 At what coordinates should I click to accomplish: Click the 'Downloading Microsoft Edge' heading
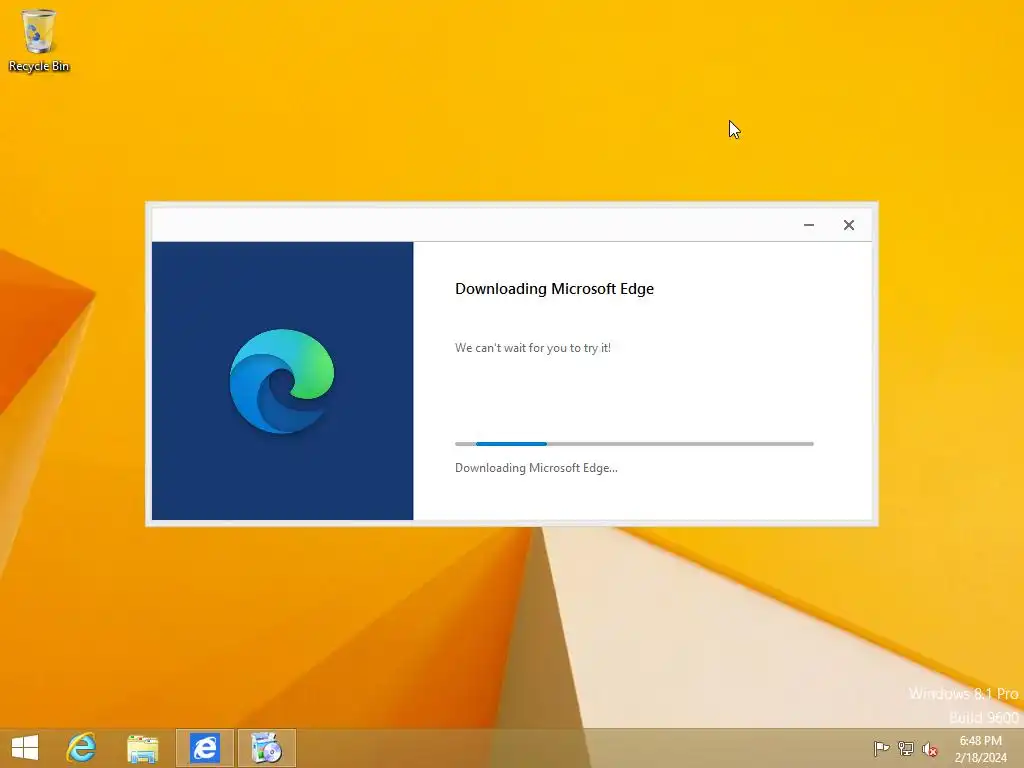(x=554, y=289)
